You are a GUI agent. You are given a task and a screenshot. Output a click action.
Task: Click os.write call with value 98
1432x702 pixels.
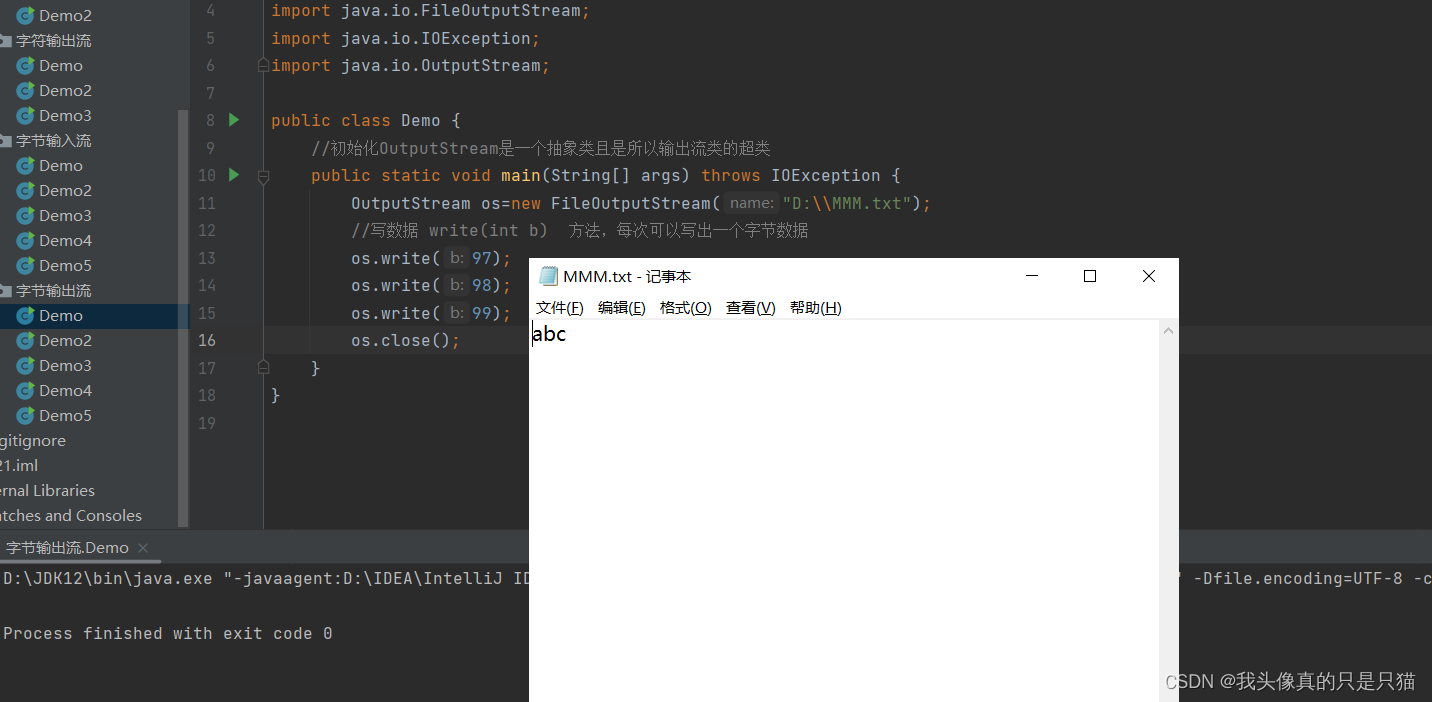click(x=431, y=285)
